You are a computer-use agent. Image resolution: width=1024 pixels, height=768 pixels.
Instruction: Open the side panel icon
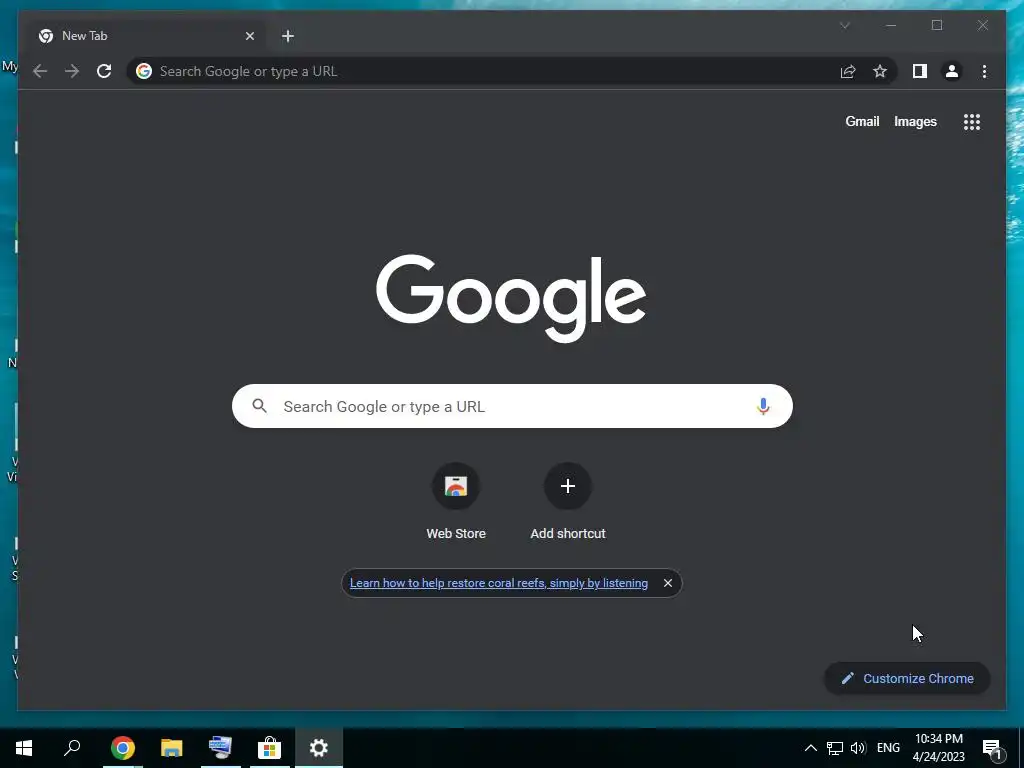tap(920, 71)
